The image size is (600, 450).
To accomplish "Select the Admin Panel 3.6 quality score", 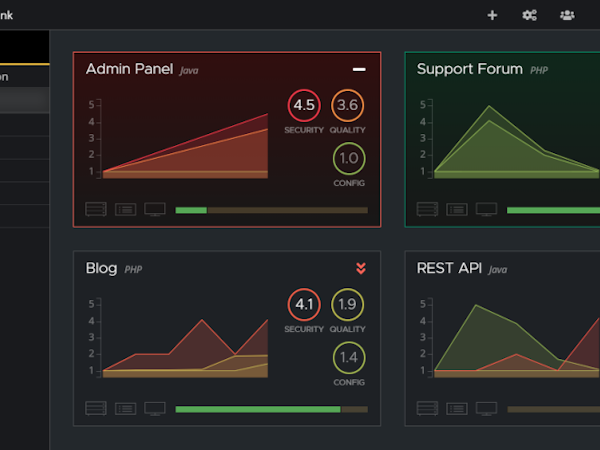I will (x=347, y=105).
